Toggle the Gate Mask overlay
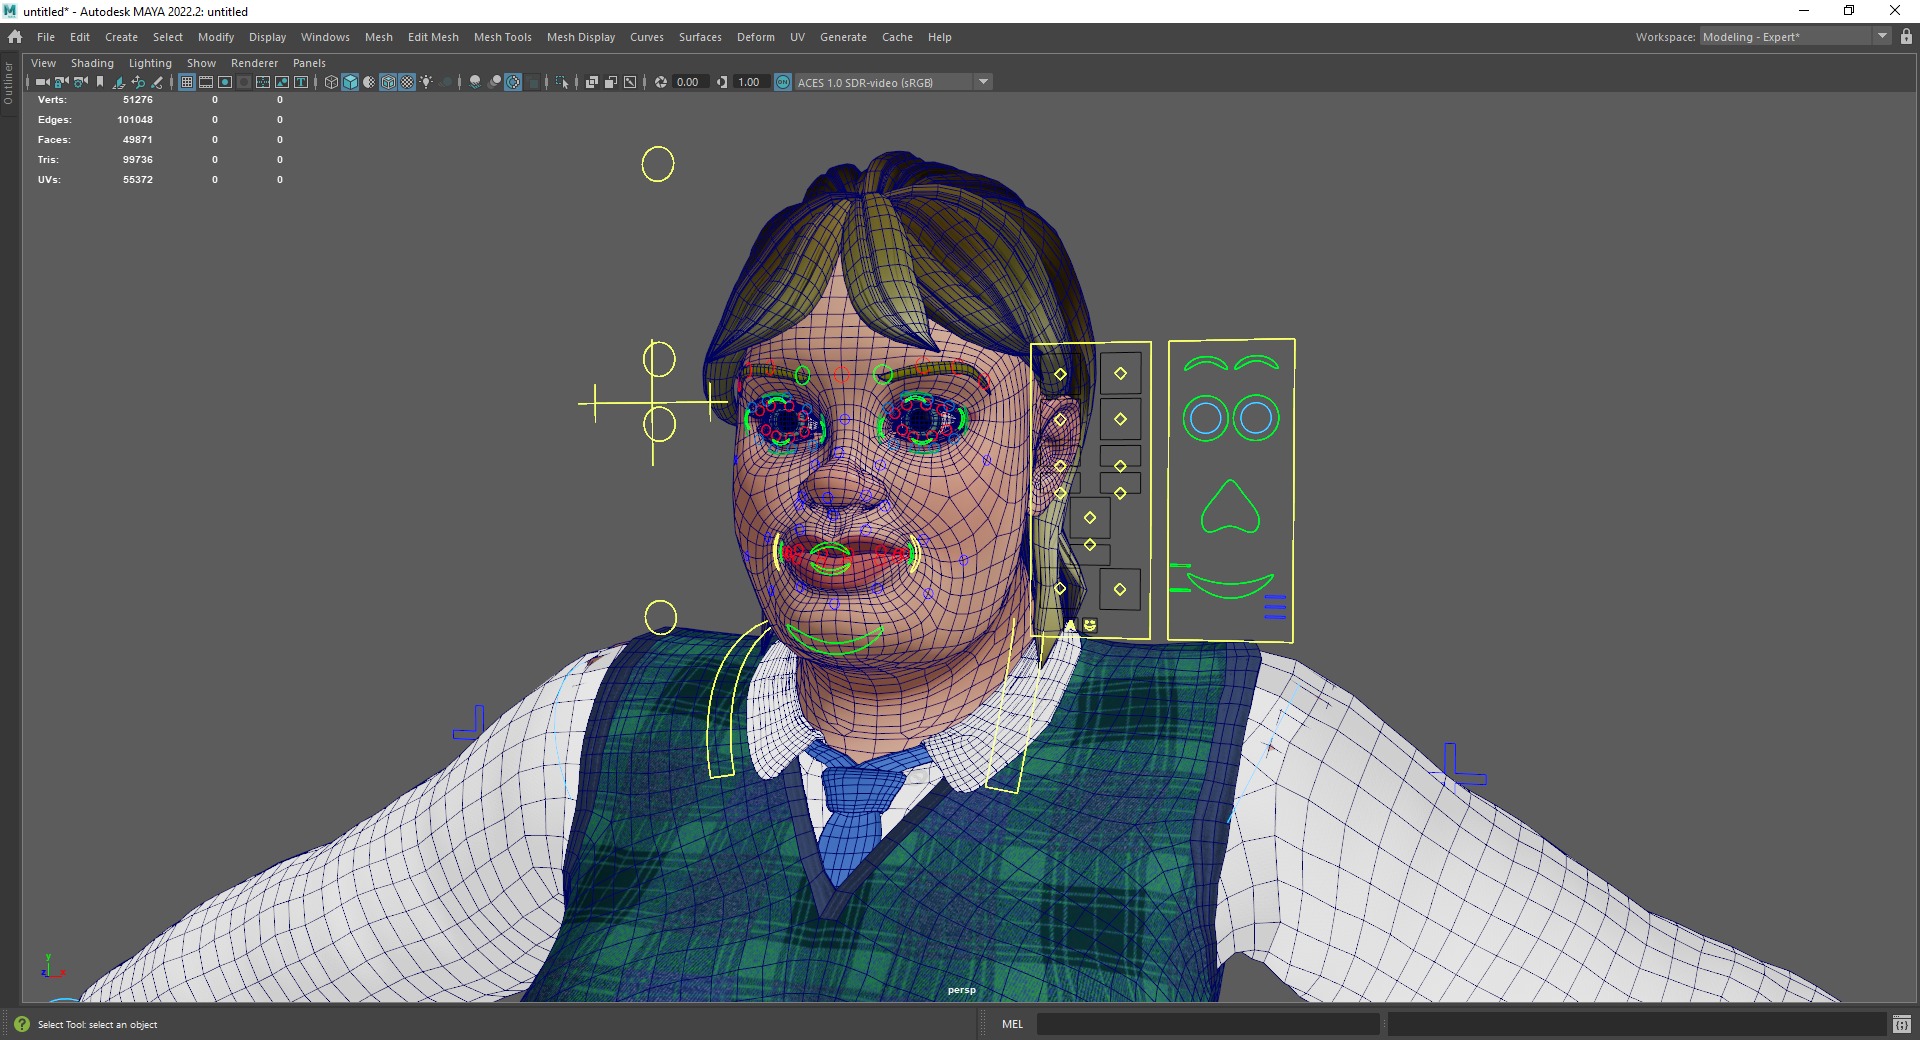This screenshot has width=1920, height=1040. tap(244, 82)
